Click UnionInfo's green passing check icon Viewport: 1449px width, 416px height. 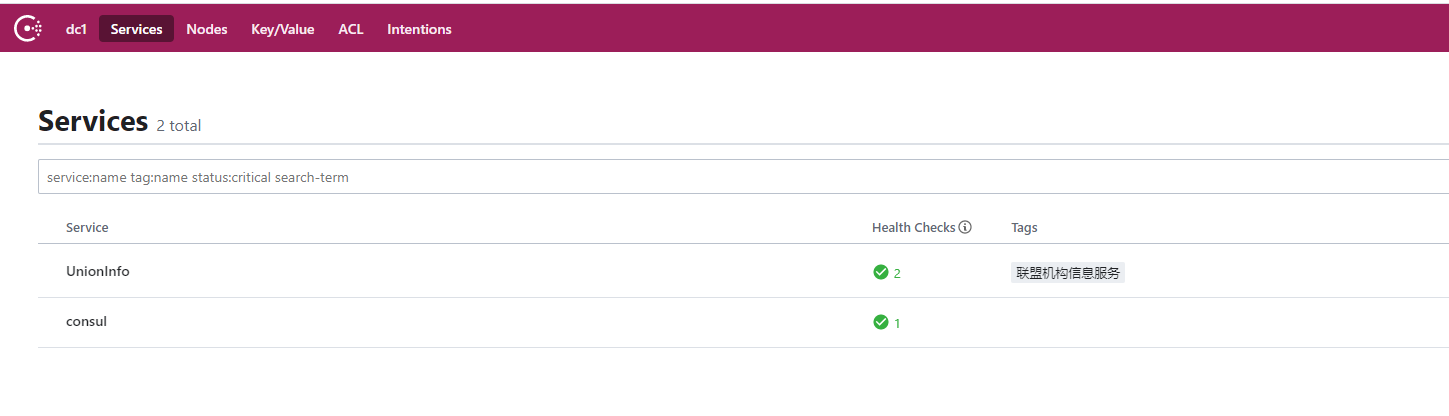coord(881,272)
